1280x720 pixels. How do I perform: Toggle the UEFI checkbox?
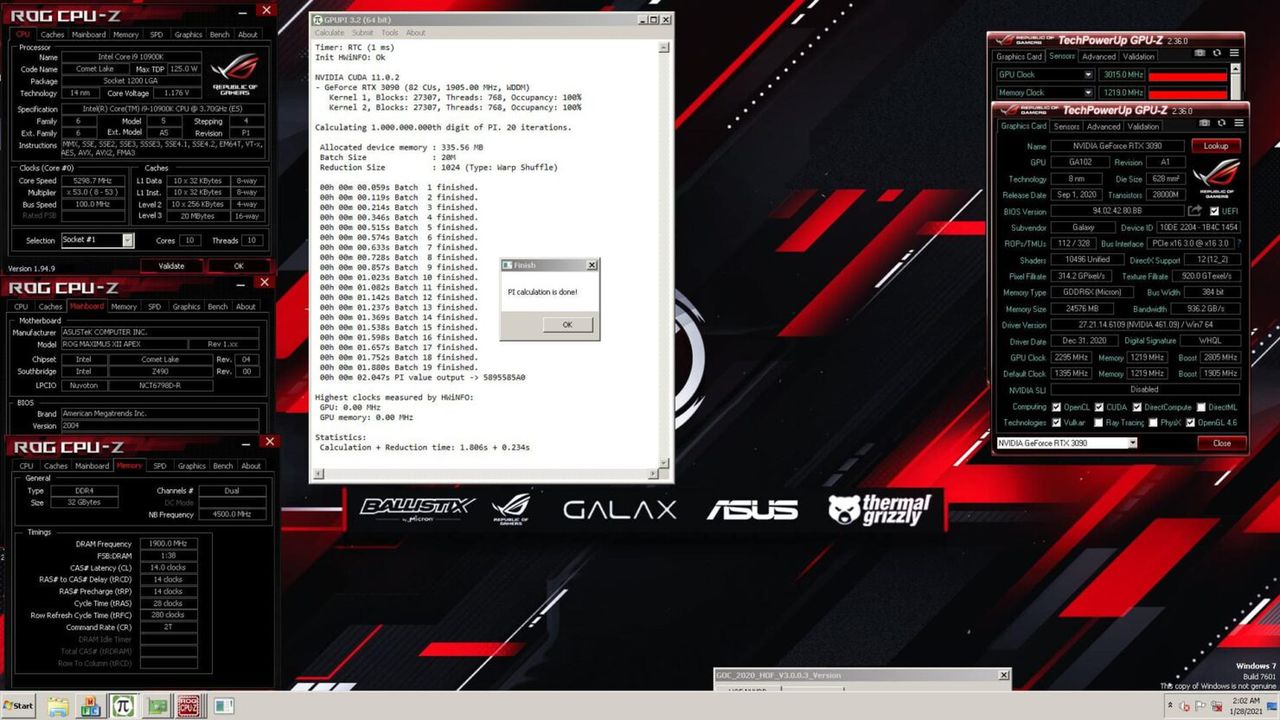[1213, 211]
